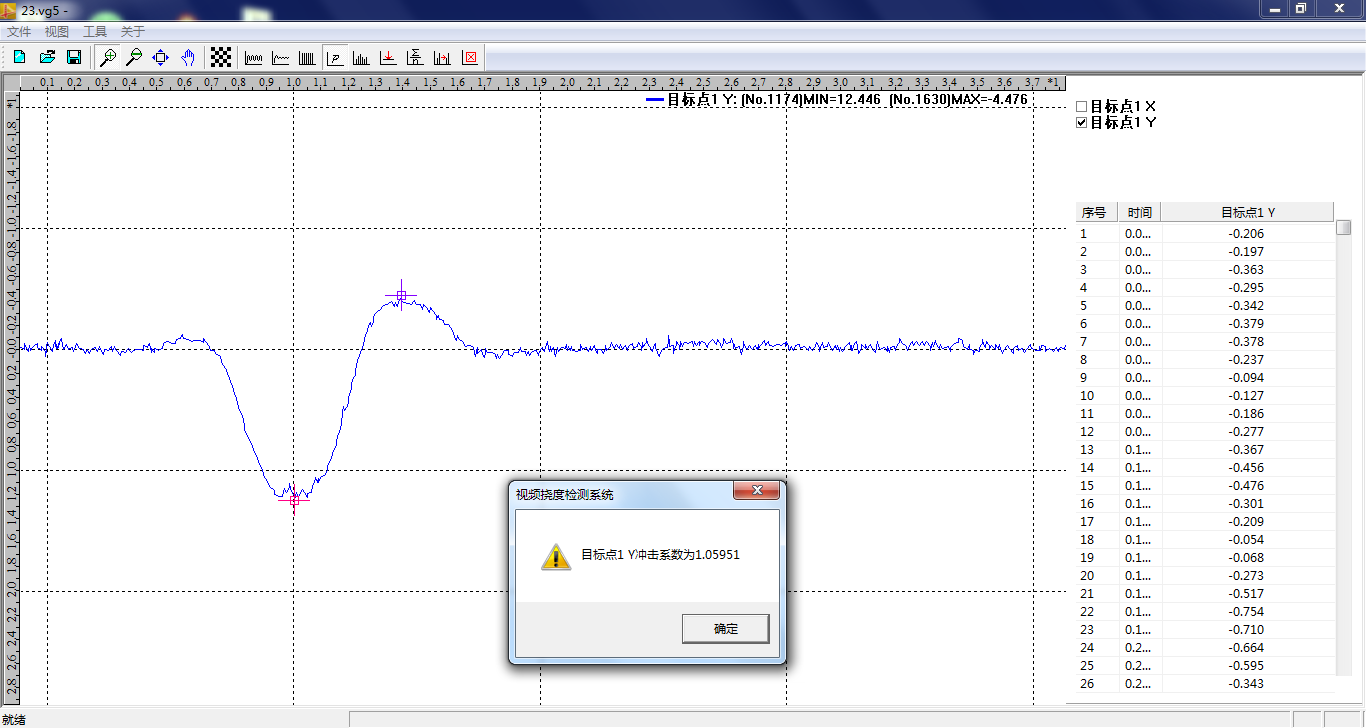
Task: Select the zoom out magnifier tool
Action: pyautogui.click(x=134, y=57)
